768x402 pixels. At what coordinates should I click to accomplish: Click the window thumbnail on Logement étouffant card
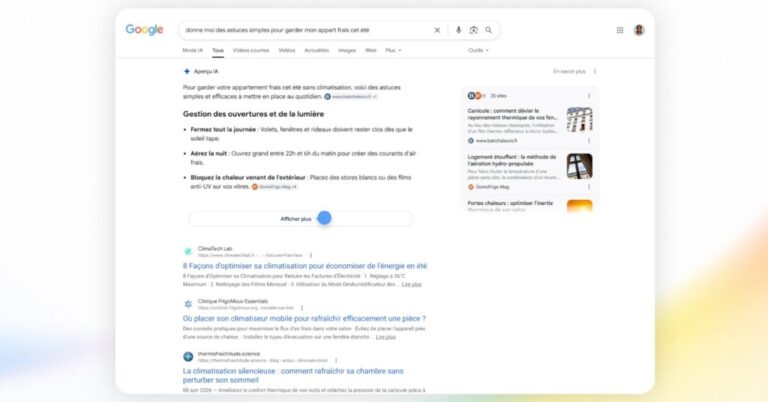[579, 166]
